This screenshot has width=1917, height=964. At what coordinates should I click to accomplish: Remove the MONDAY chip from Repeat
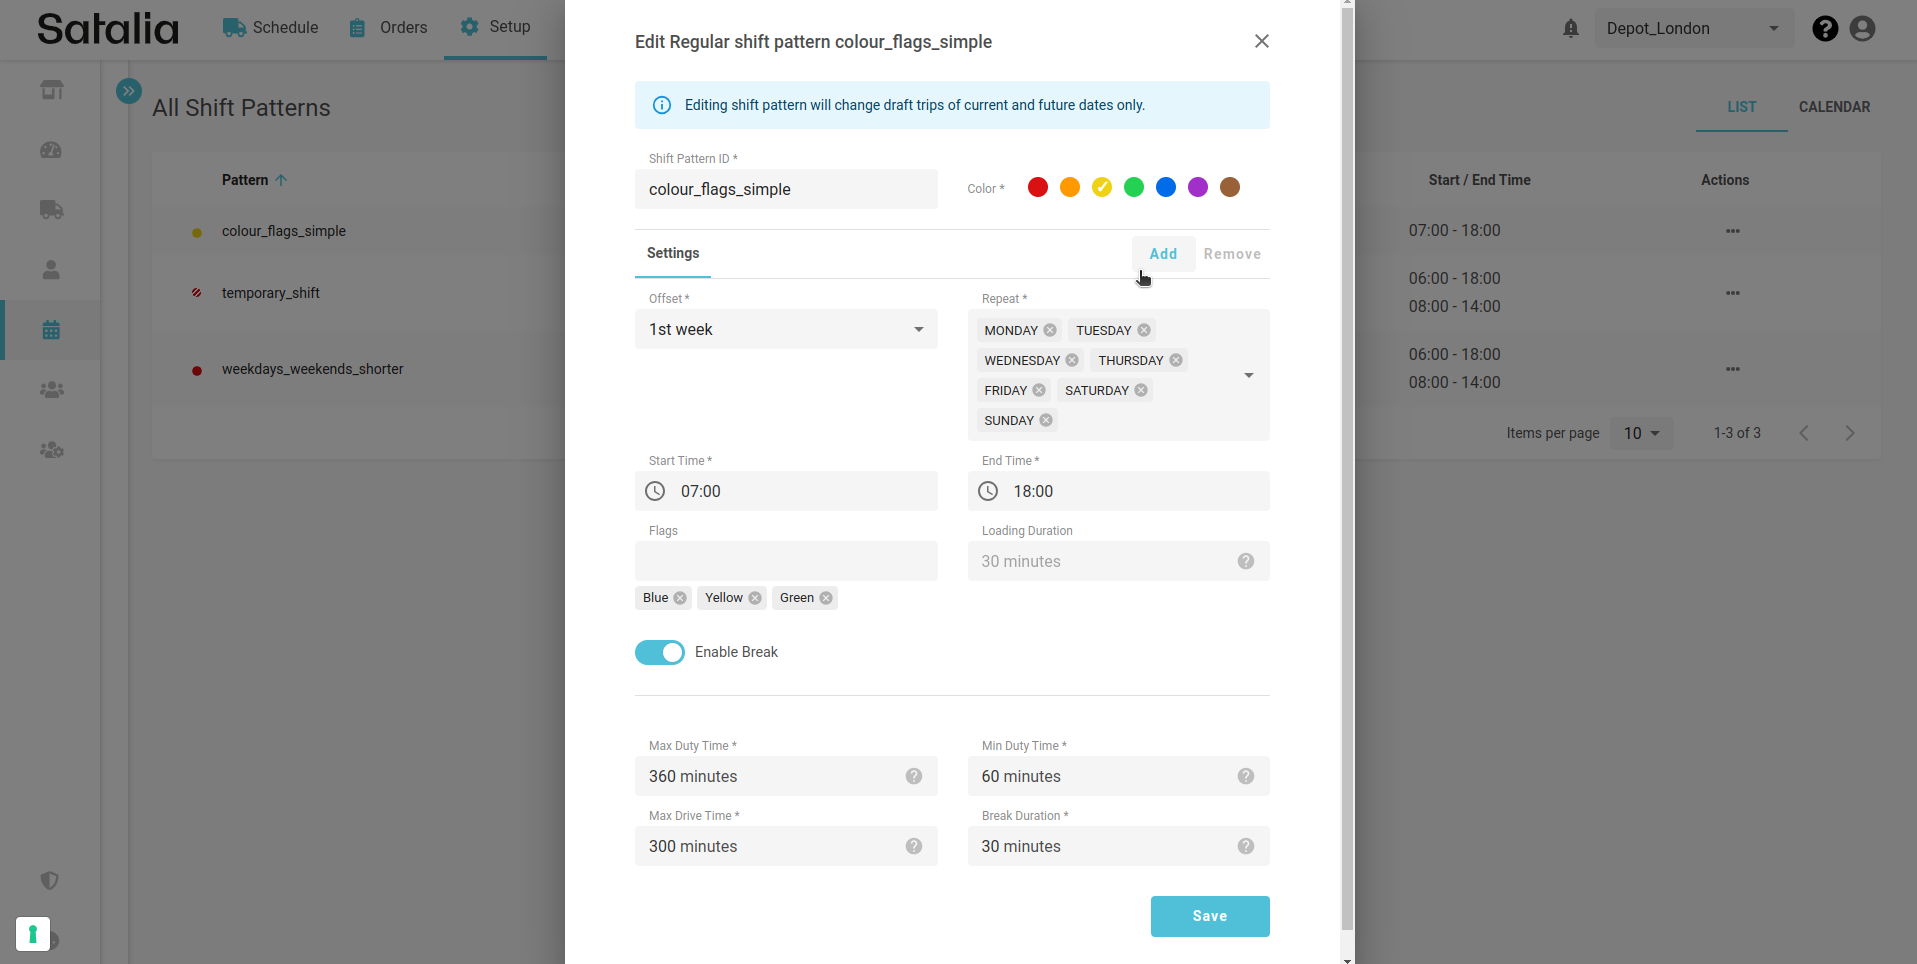pyautogui.click(x=1050, y=330)
